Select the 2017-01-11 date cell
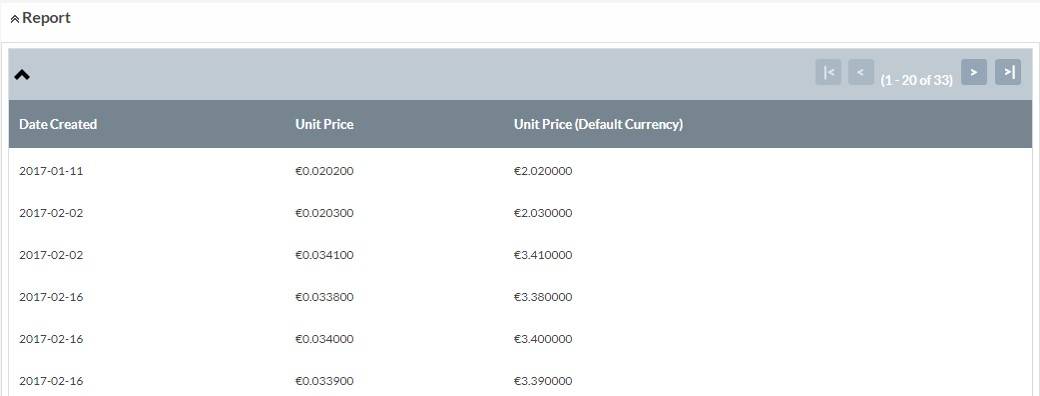 (x=51, y=171)
